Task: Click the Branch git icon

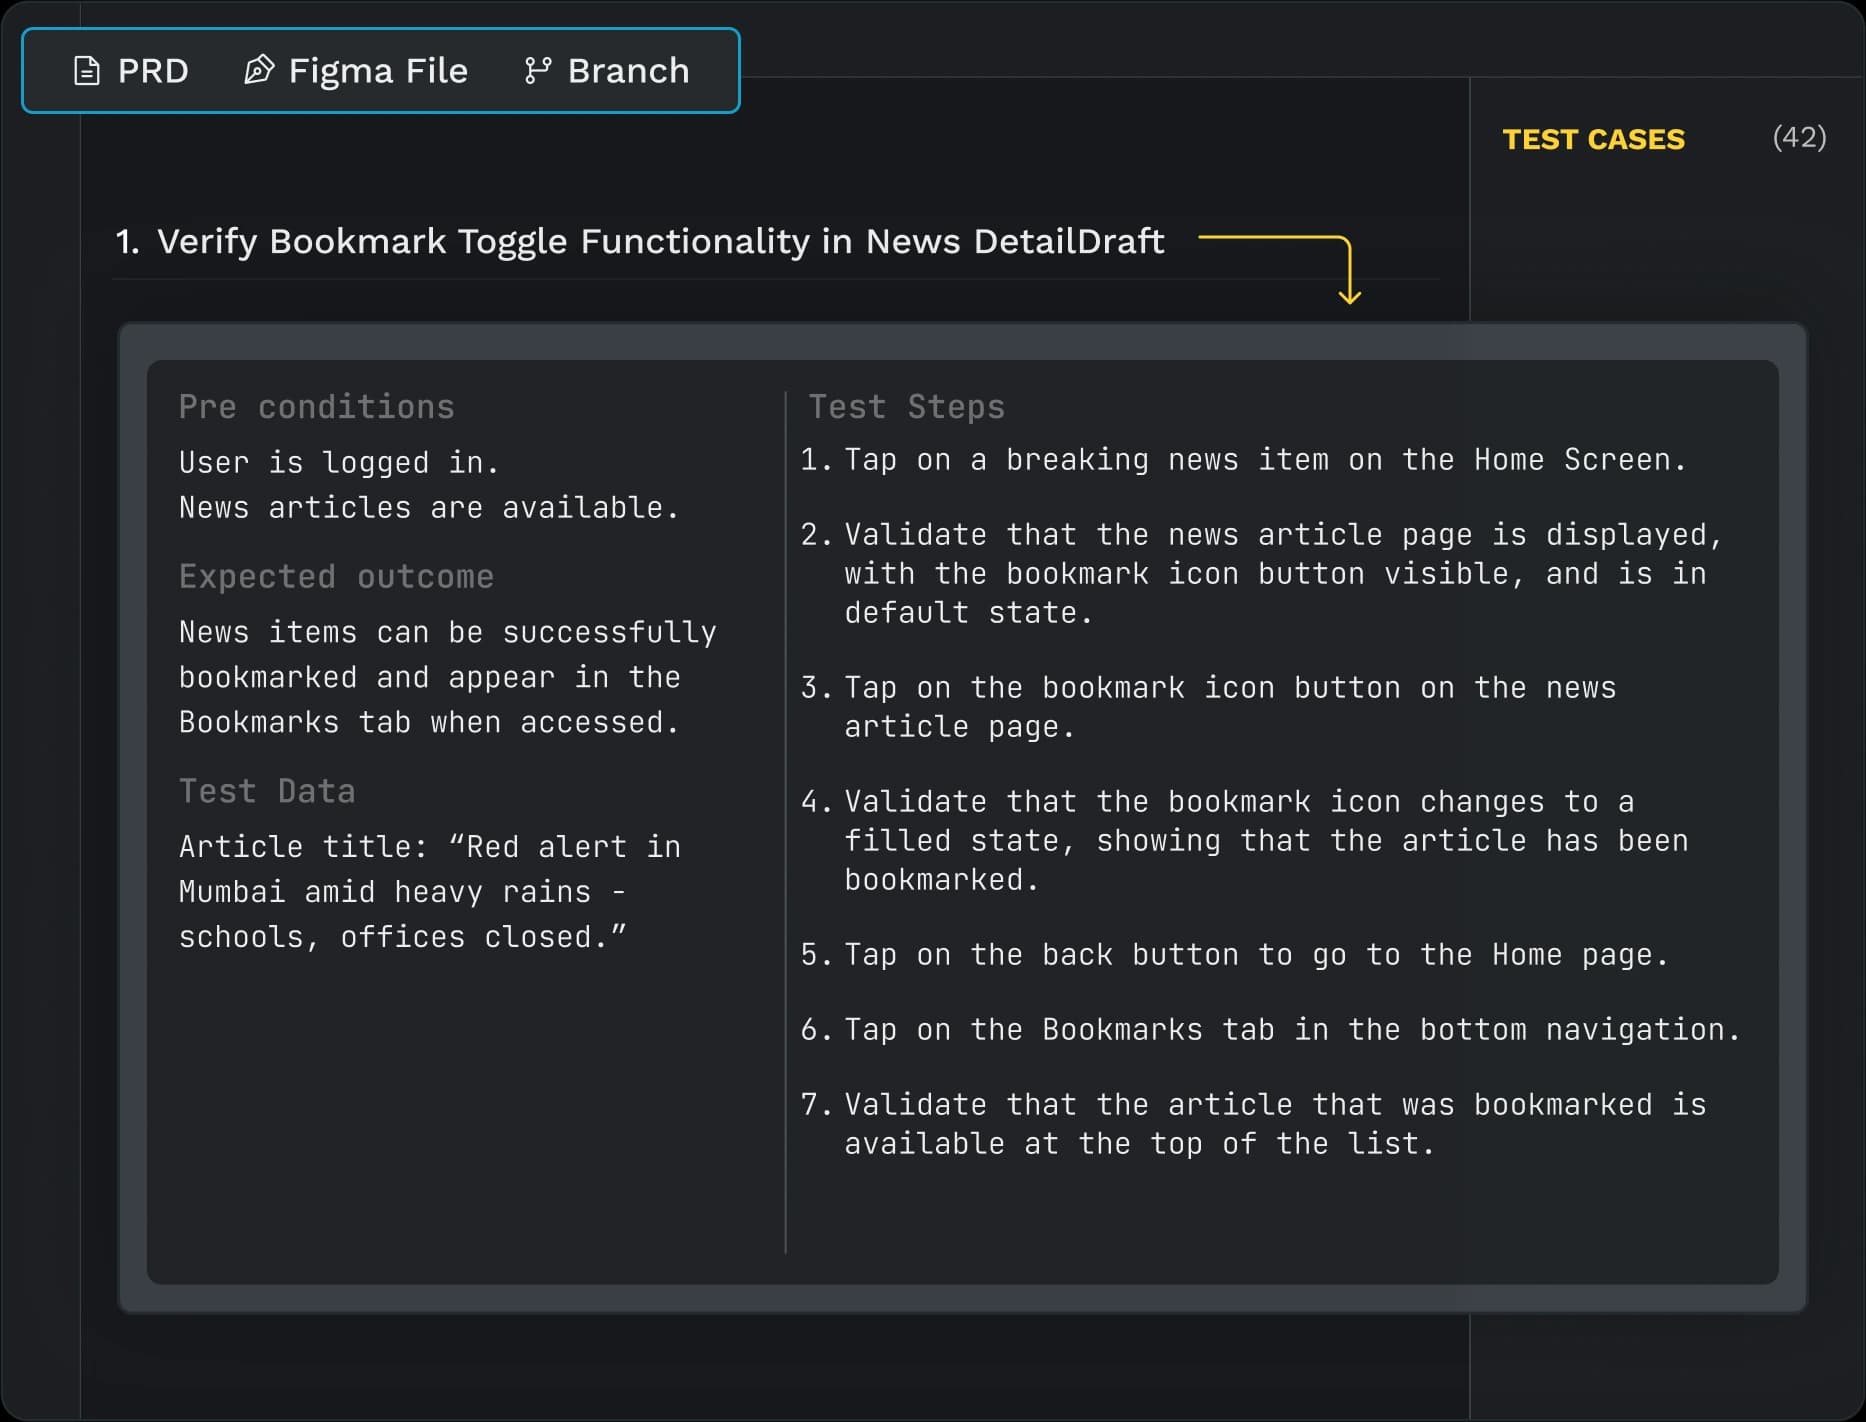Action: point(538,70)
